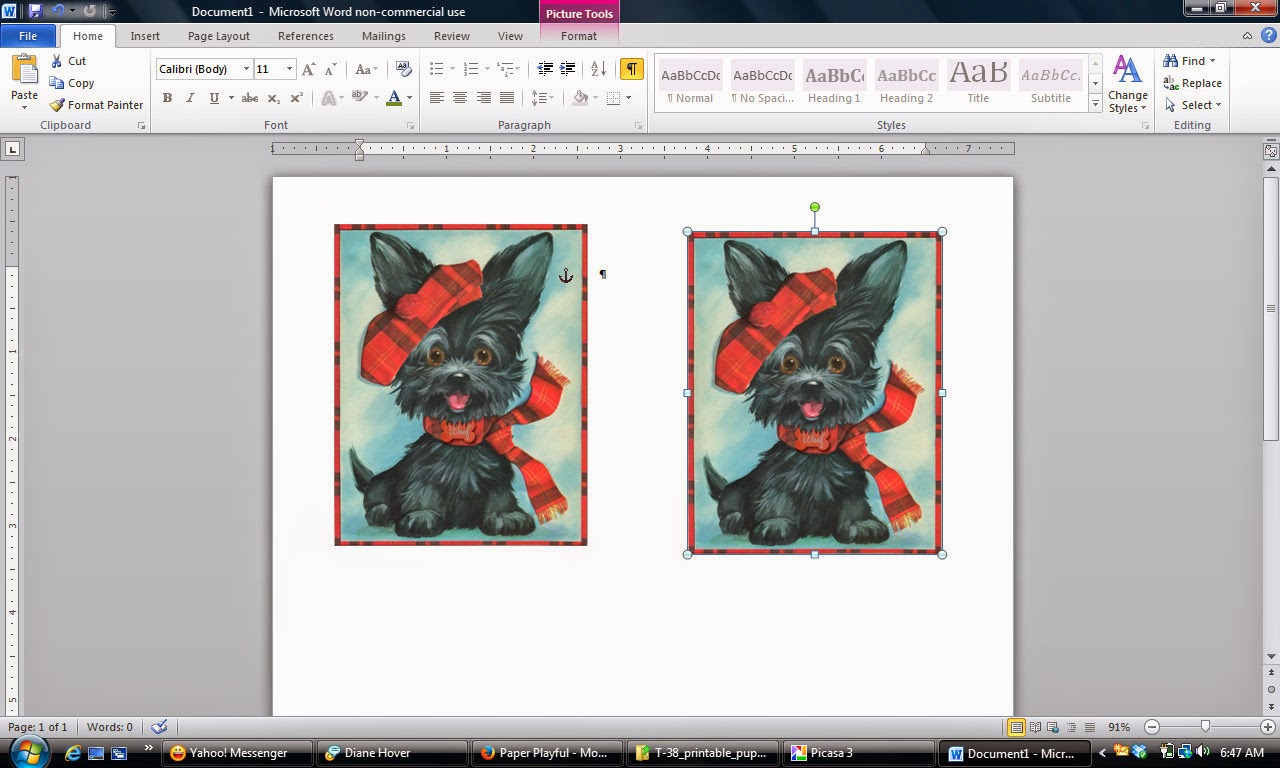Viewport: 1280px width, 768px height.
Task: Toggle Underline formatting
Action: 213,98
